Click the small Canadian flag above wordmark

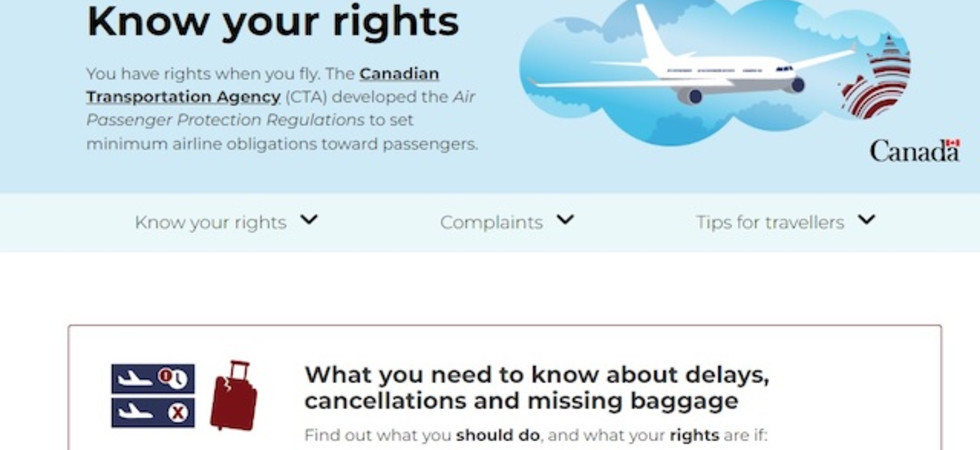pos(952,143)
